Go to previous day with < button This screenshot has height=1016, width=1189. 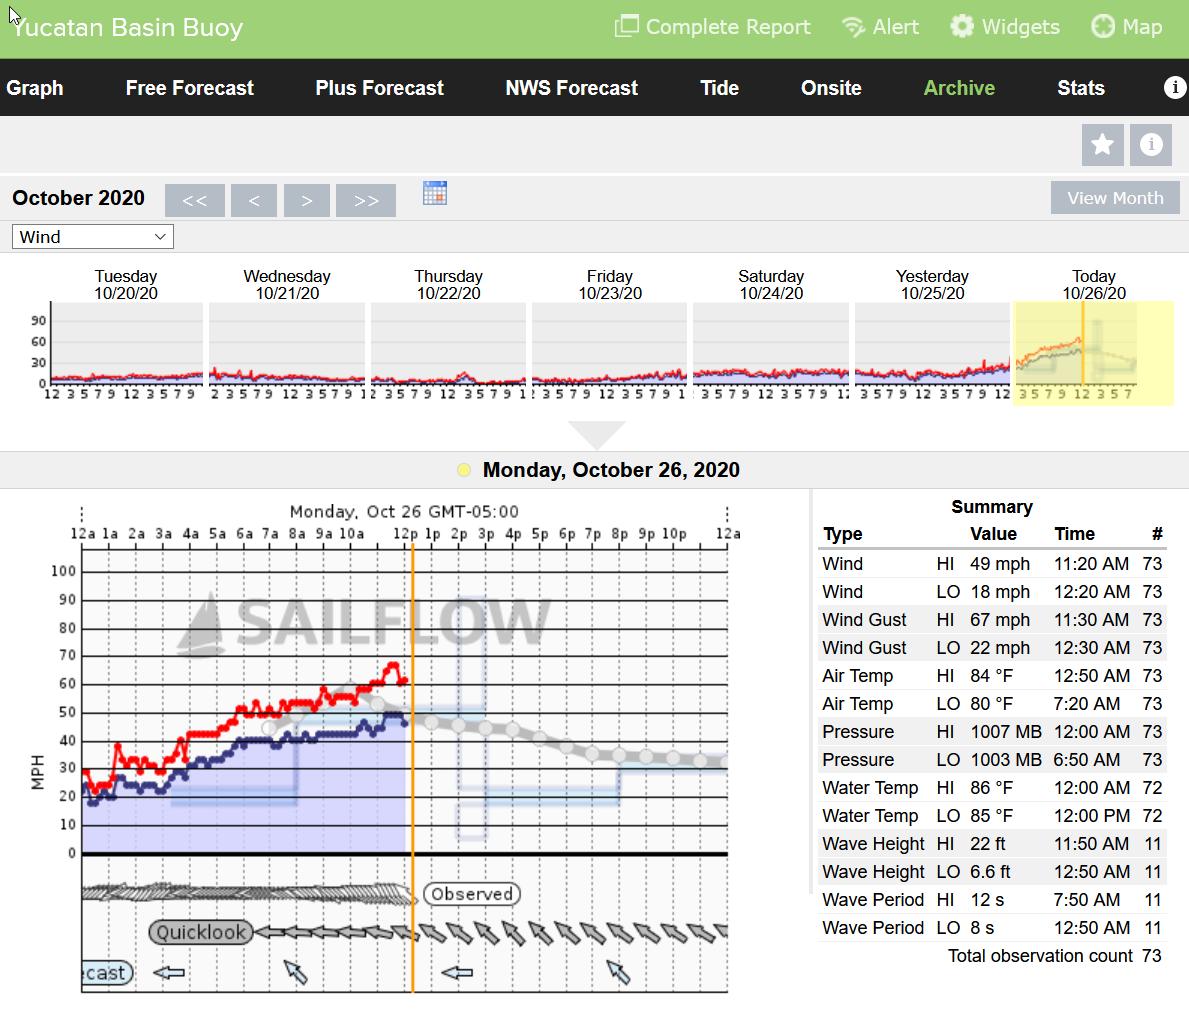click(254, 200)
